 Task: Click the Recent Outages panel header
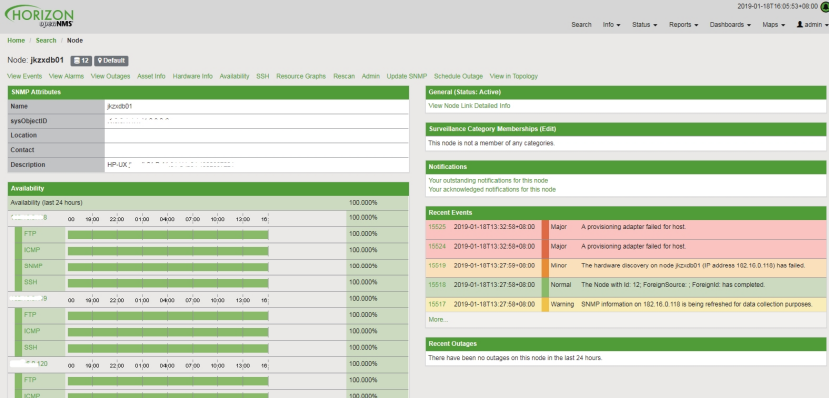626,344
